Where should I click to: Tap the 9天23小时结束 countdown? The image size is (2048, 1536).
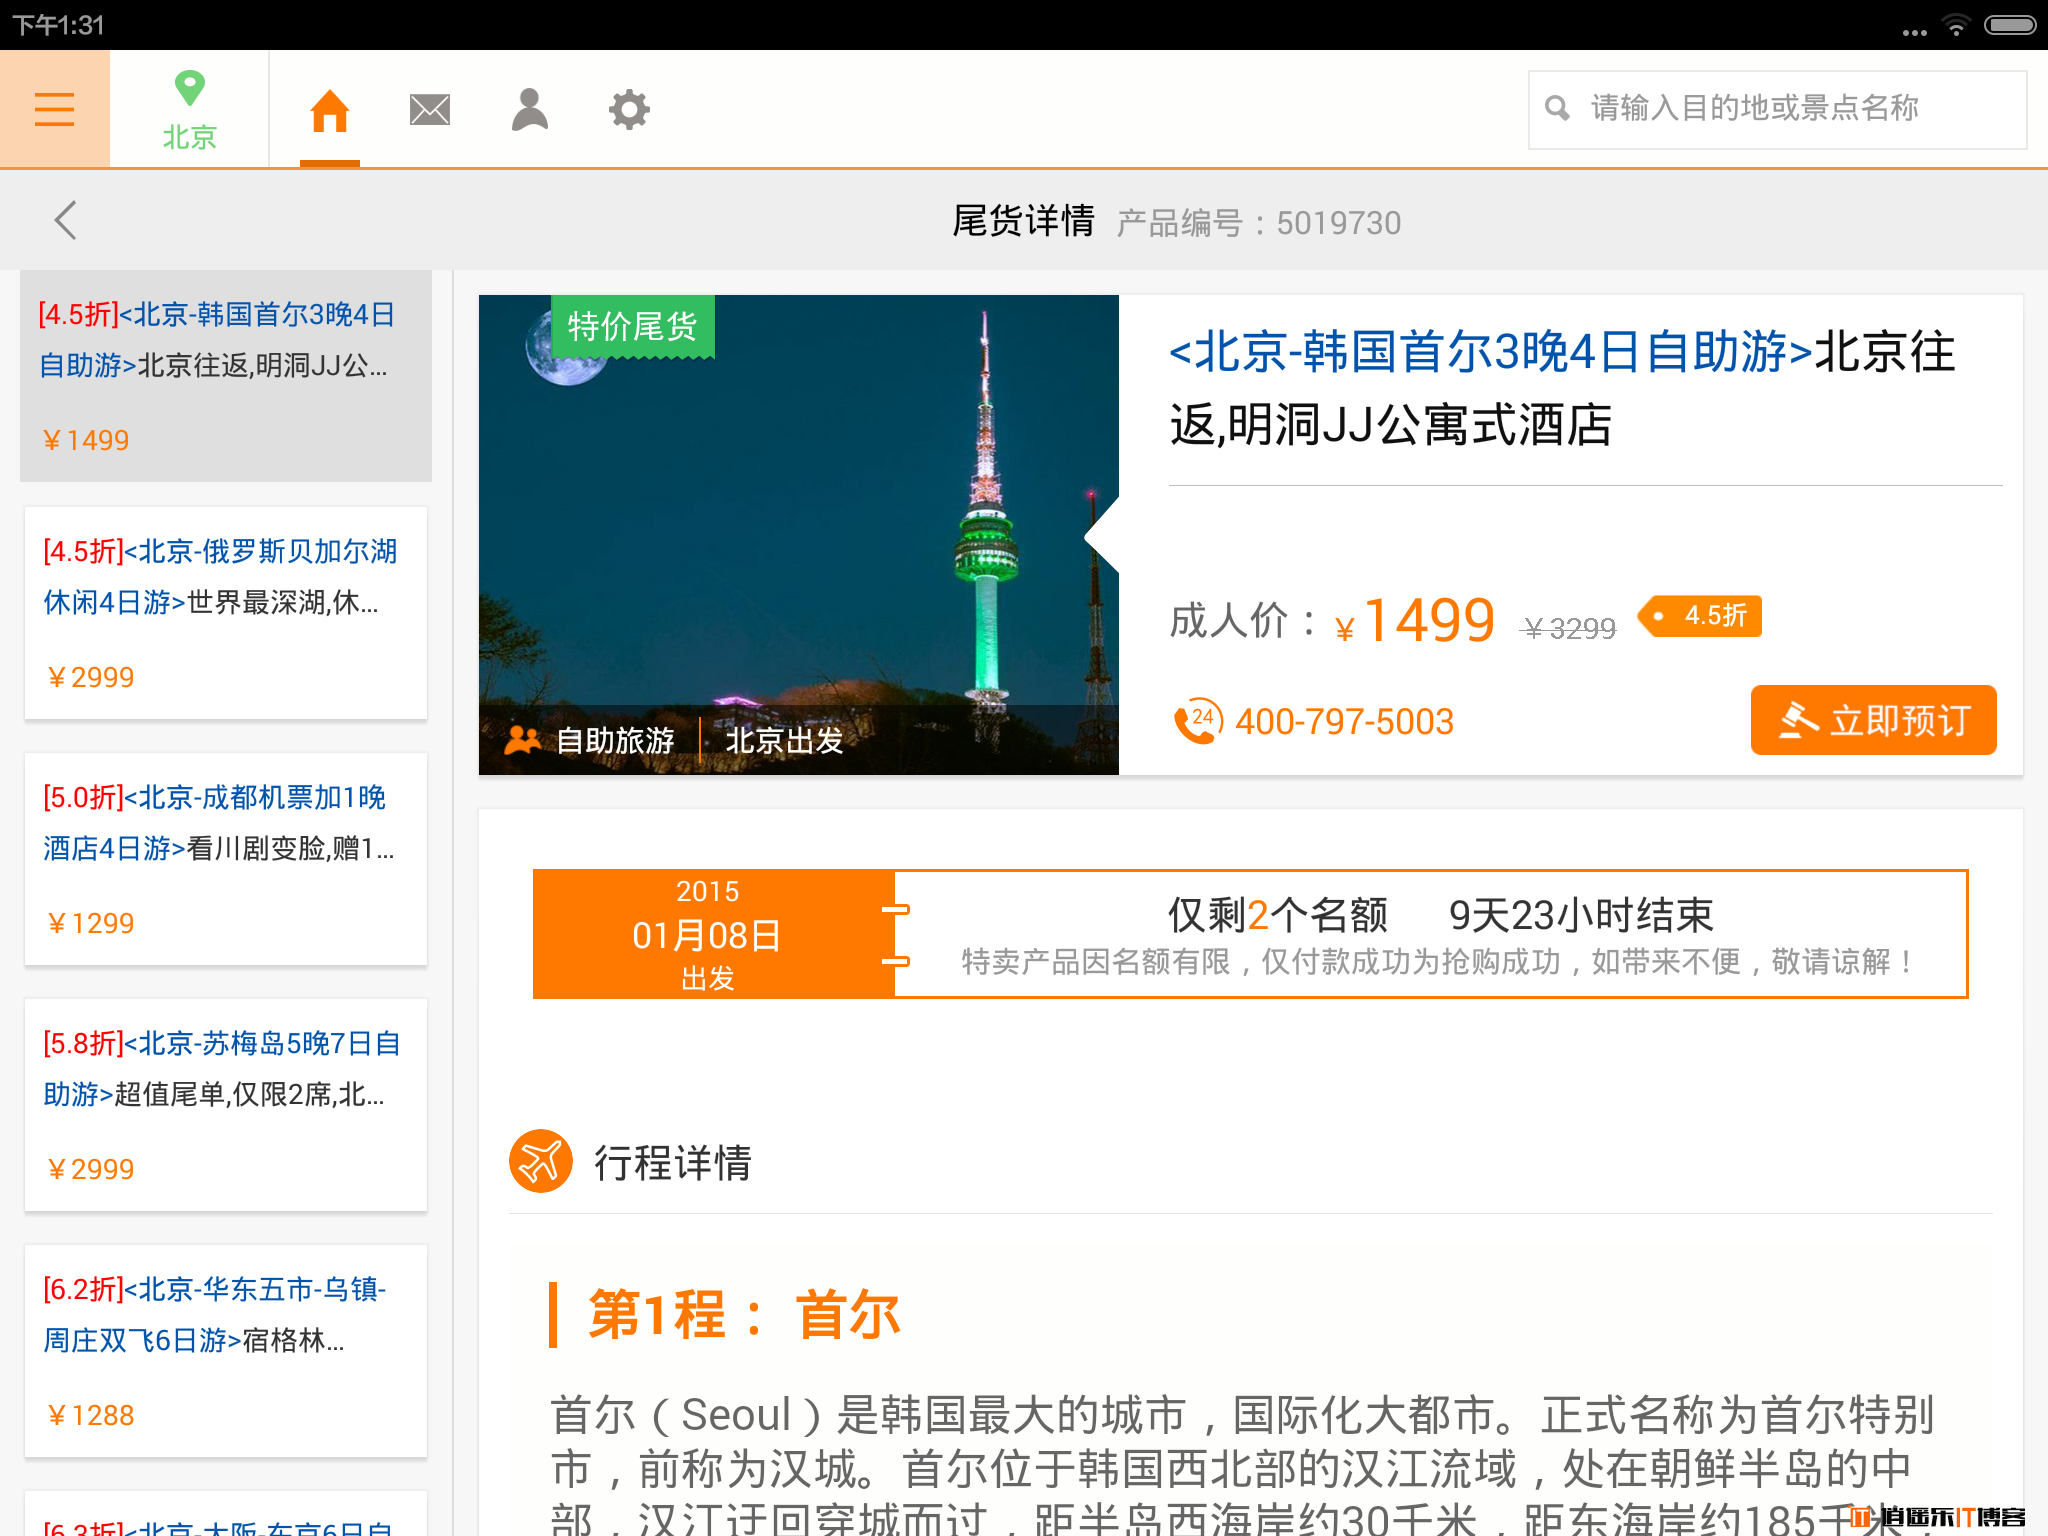(1581, 915)
